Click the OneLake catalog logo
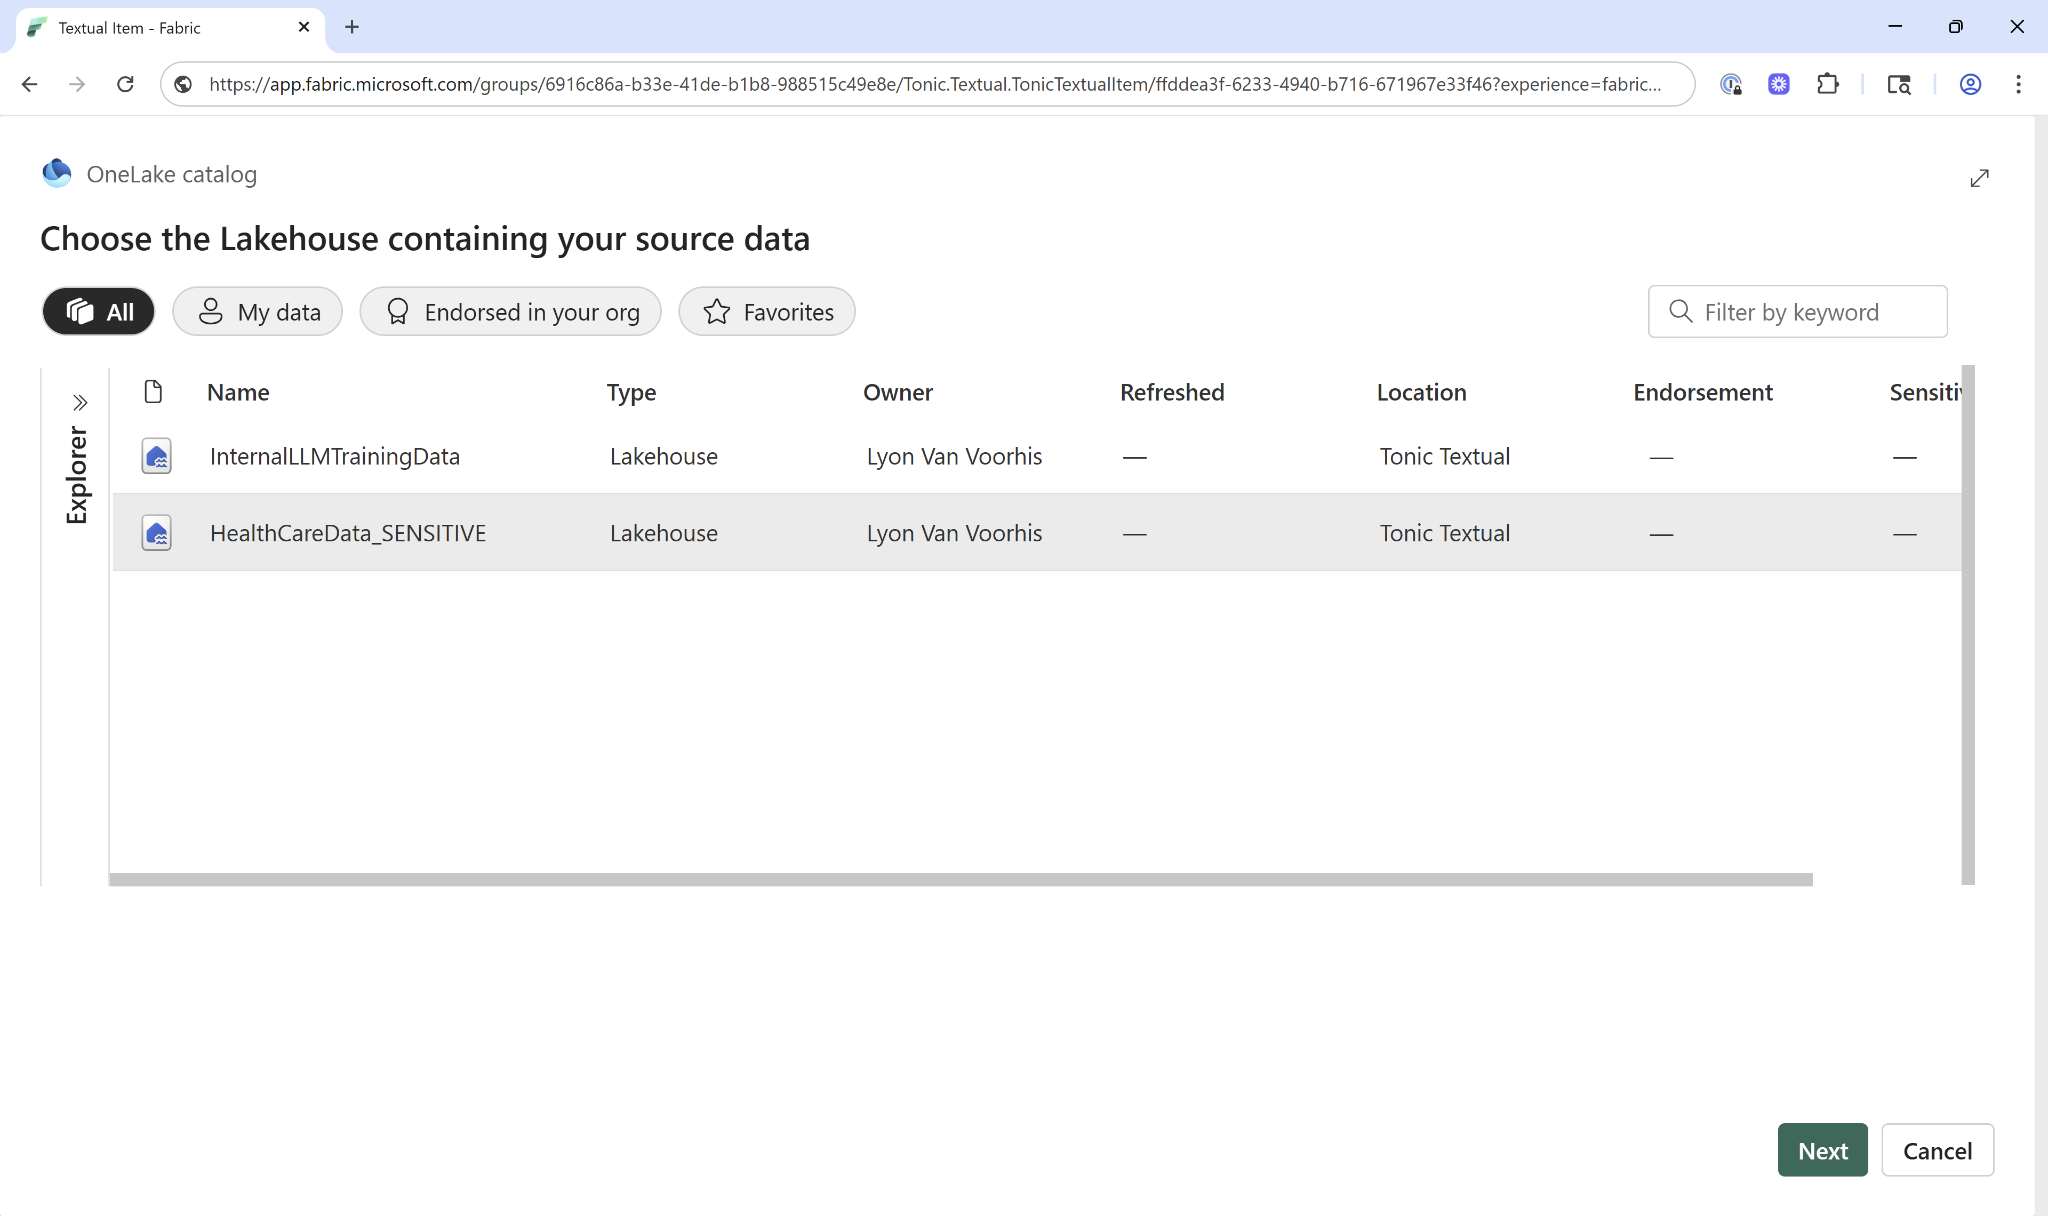 (57, 173)
